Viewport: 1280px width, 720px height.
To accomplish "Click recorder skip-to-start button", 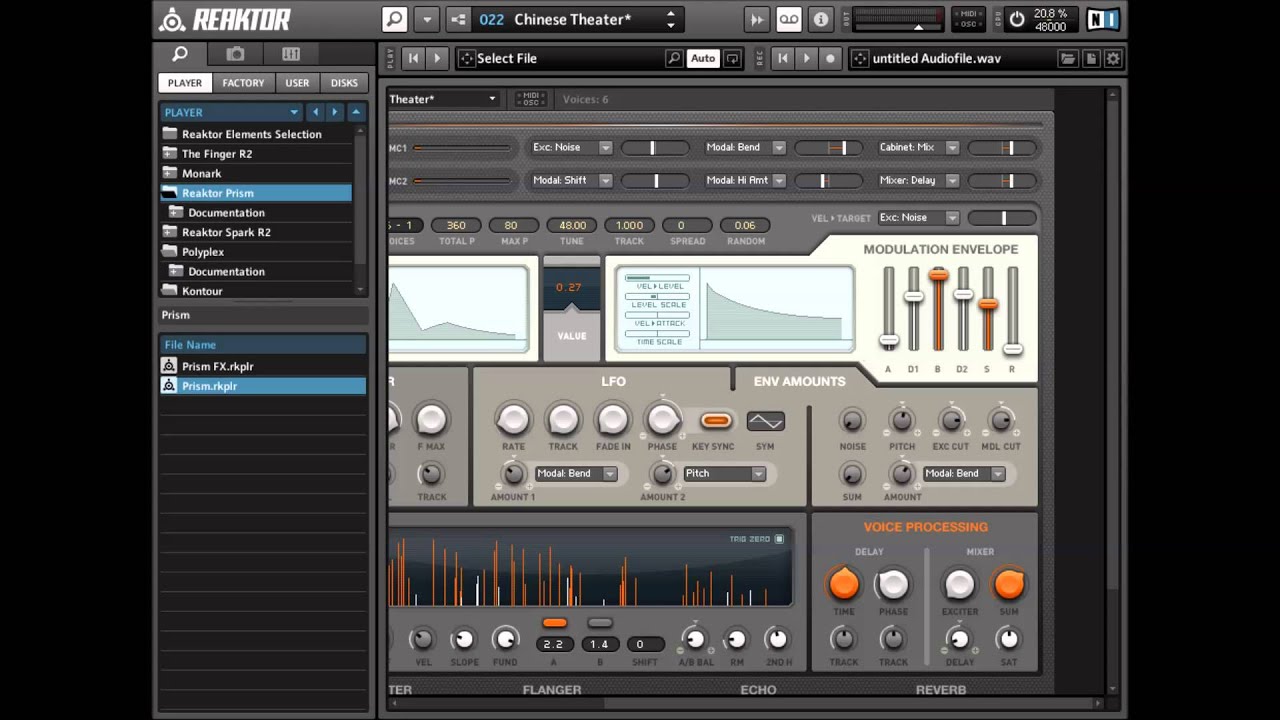I will click(x=783, y=59).
